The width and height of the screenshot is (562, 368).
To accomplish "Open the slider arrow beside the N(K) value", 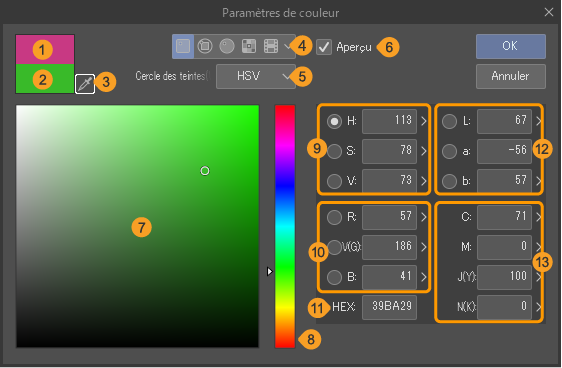I will 538,307.
